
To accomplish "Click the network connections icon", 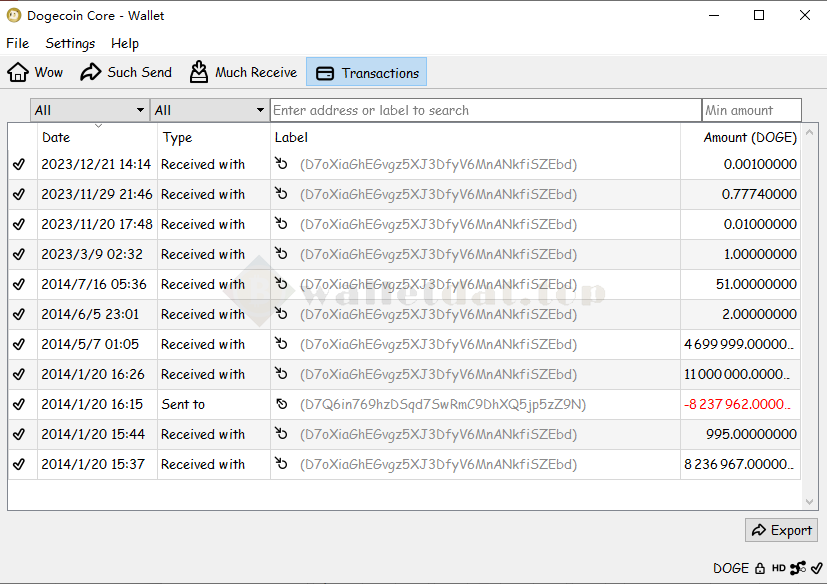I will click(x=798, y=568).
